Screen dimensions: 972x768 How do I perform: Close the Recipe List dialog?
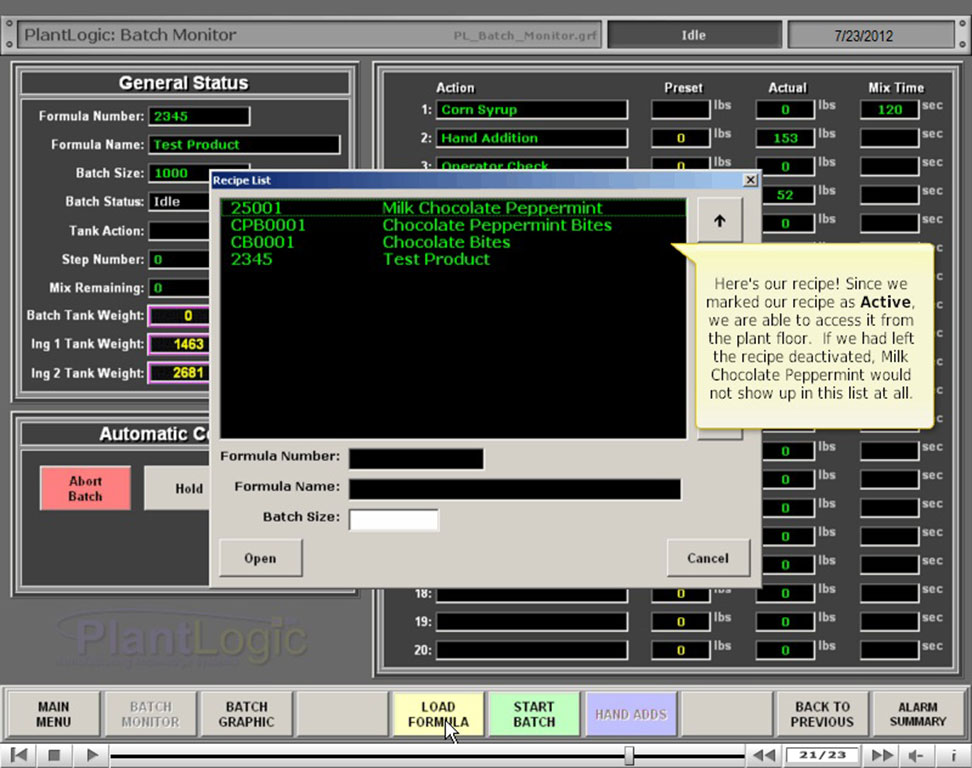750,180
